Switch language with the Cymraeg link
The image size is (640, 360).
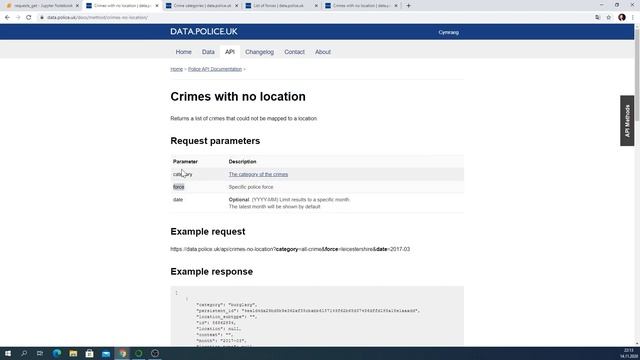click(449, 32)
